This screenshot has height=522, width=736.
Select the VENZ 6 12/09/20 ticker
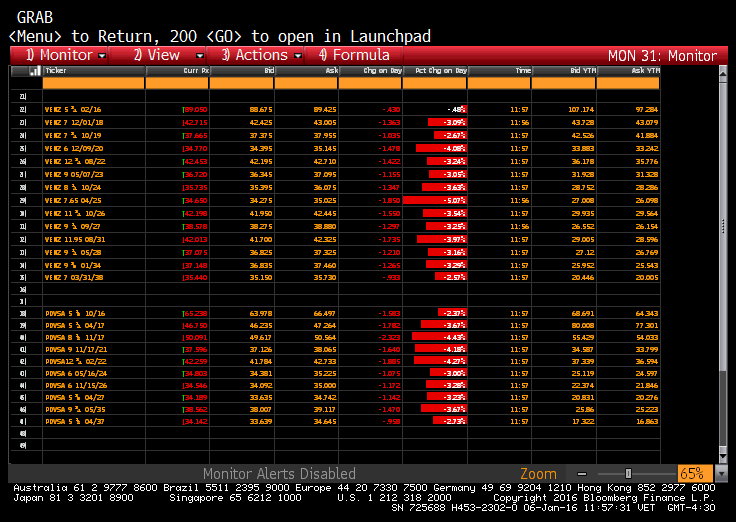(x=74, y=148)
